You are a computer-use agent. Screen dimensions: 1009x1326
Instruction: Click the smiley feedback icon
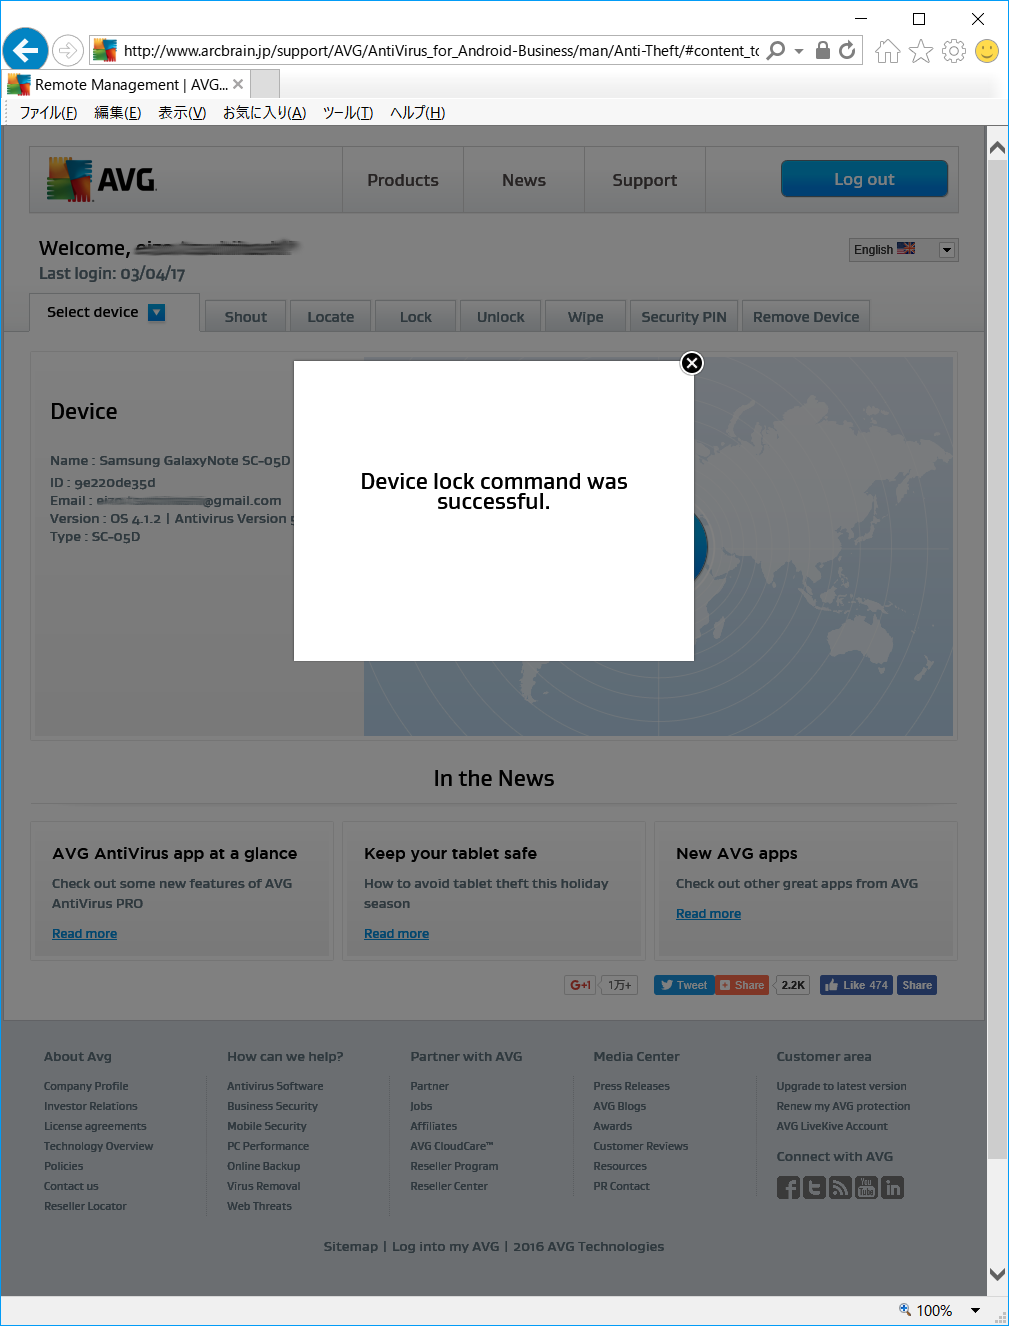[987, 51]
